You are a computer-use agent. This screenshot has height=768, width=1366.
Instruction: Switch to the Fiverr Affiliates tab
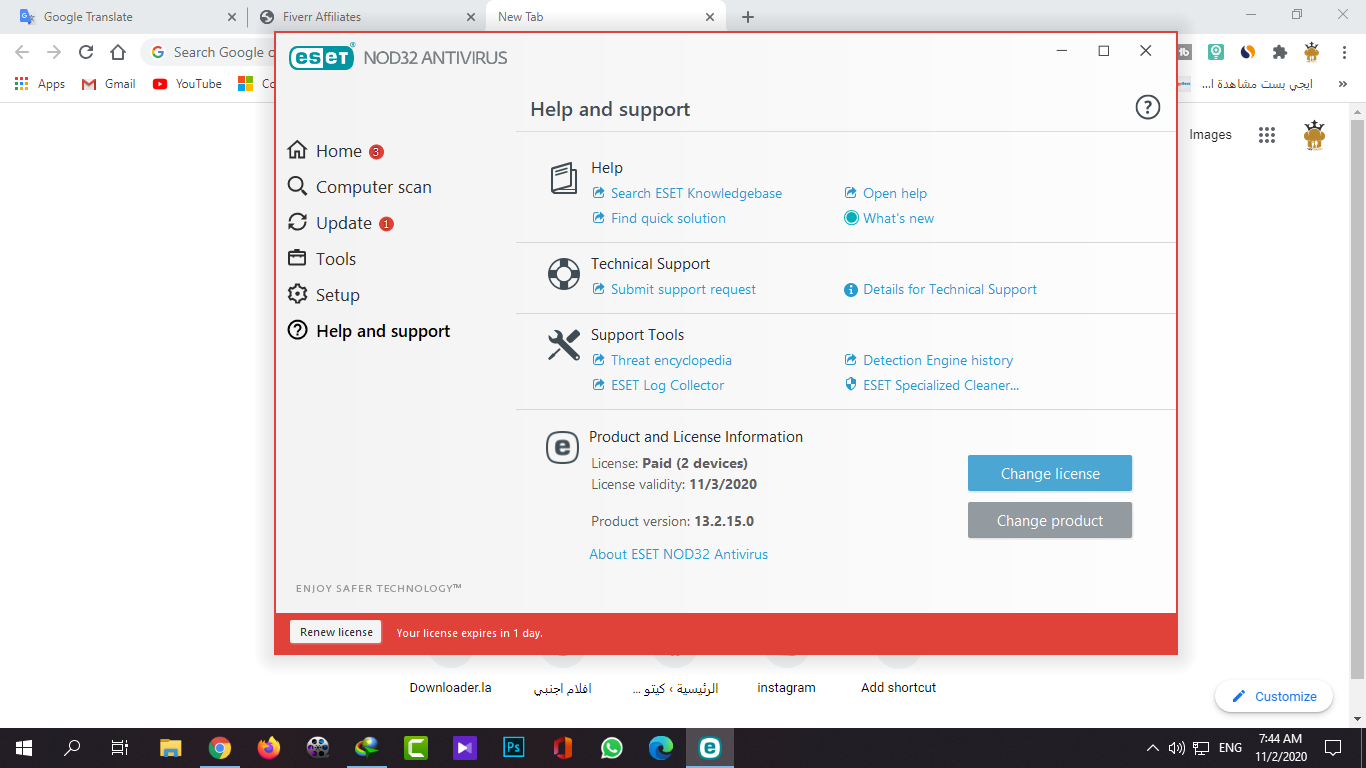click(x=366, y=17)
